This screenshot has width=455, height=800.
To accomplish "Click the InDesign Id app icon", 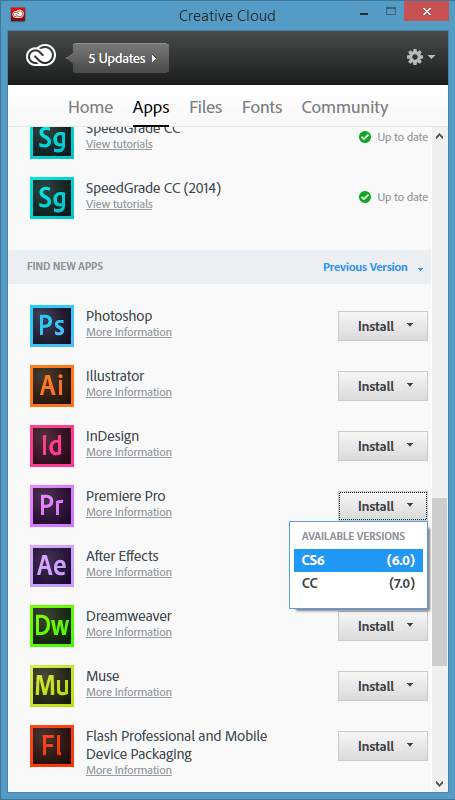I will point(52,446).
